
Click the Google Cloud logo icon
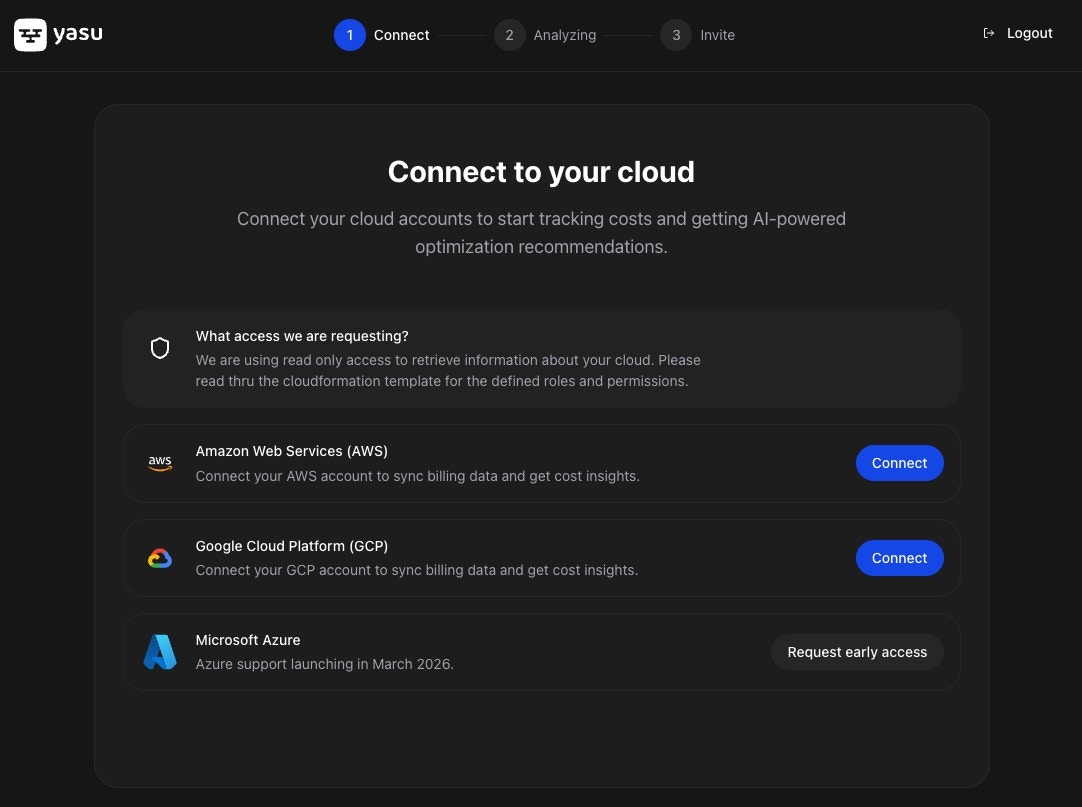(160, 558)
